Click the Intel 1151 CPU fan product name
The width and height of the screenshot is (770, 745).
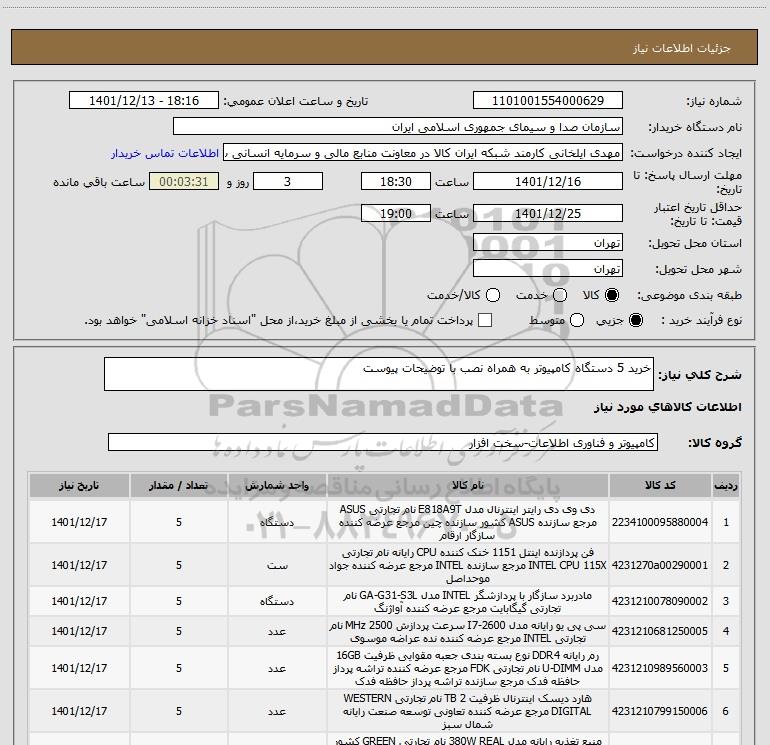468,565
